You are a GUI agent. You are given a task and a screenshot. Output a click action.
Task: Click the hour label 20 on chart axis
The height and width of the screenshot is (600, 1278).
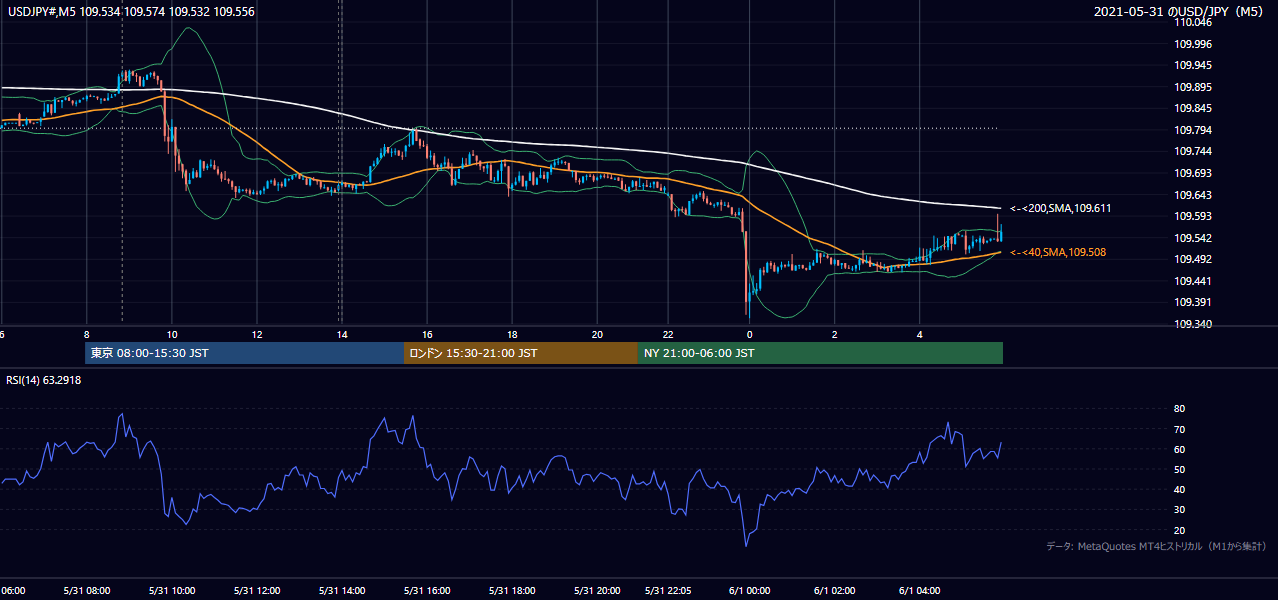(597, 334)
